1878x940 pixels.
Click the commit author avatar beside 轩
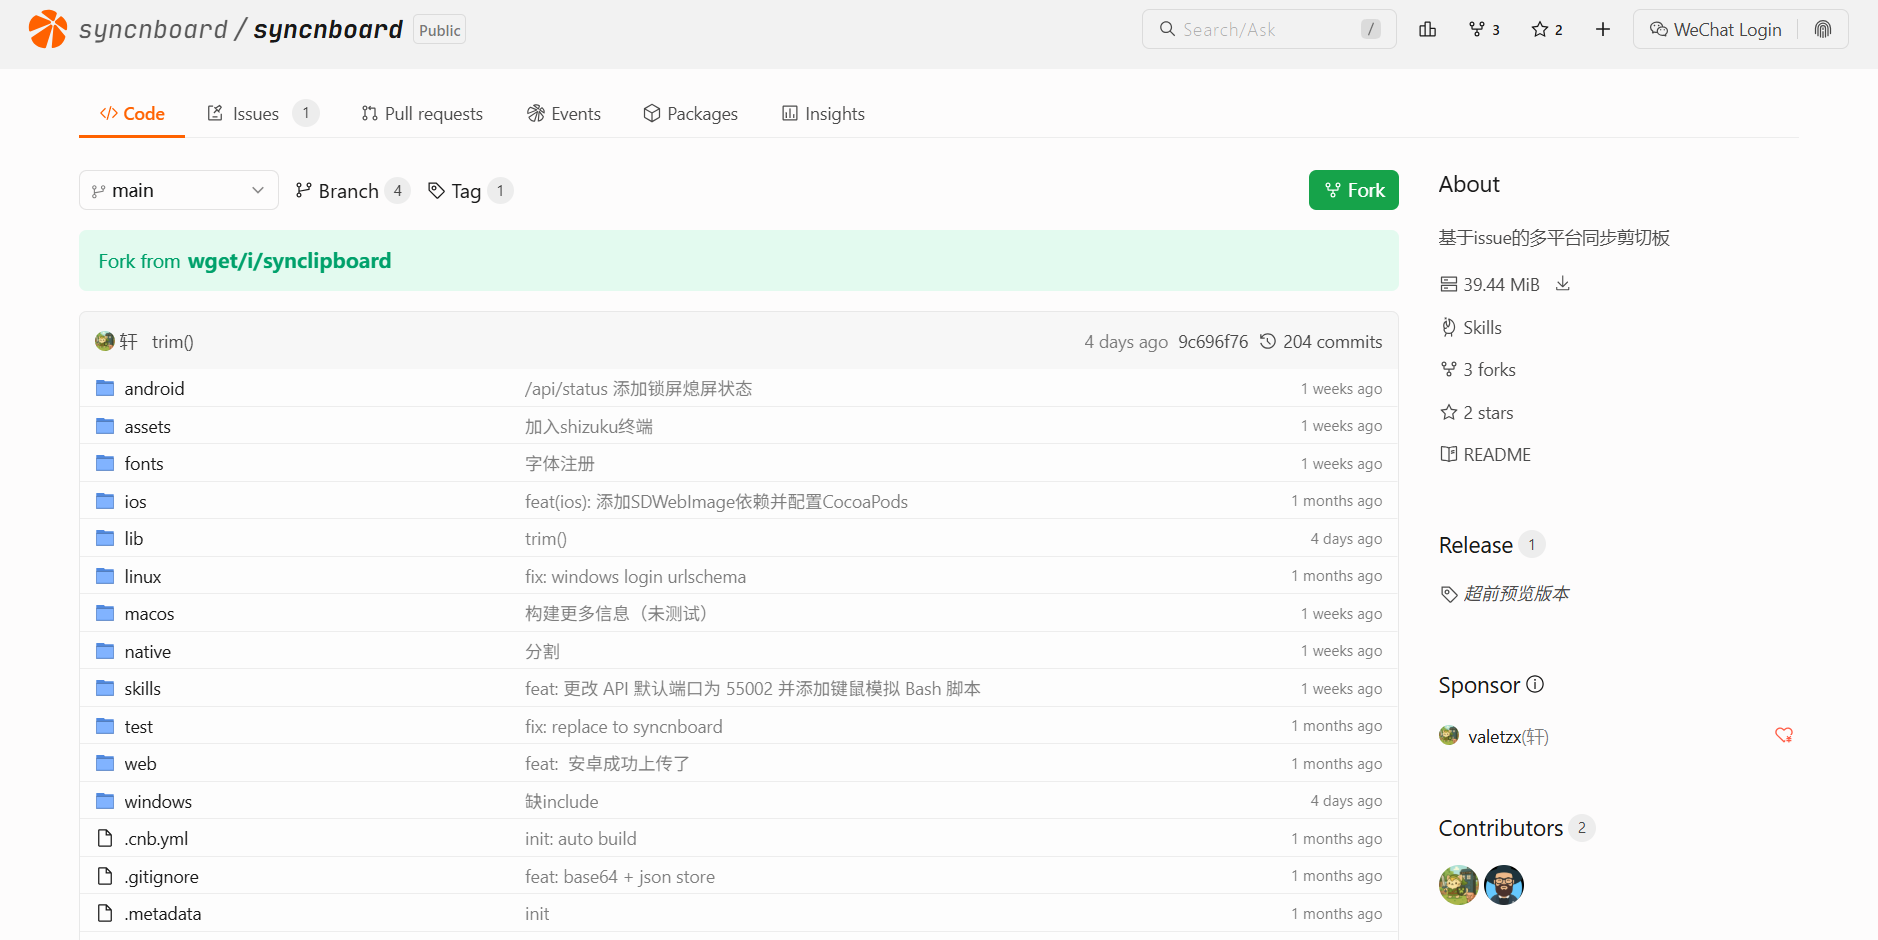pyautogui.click(x=105, y=341)
